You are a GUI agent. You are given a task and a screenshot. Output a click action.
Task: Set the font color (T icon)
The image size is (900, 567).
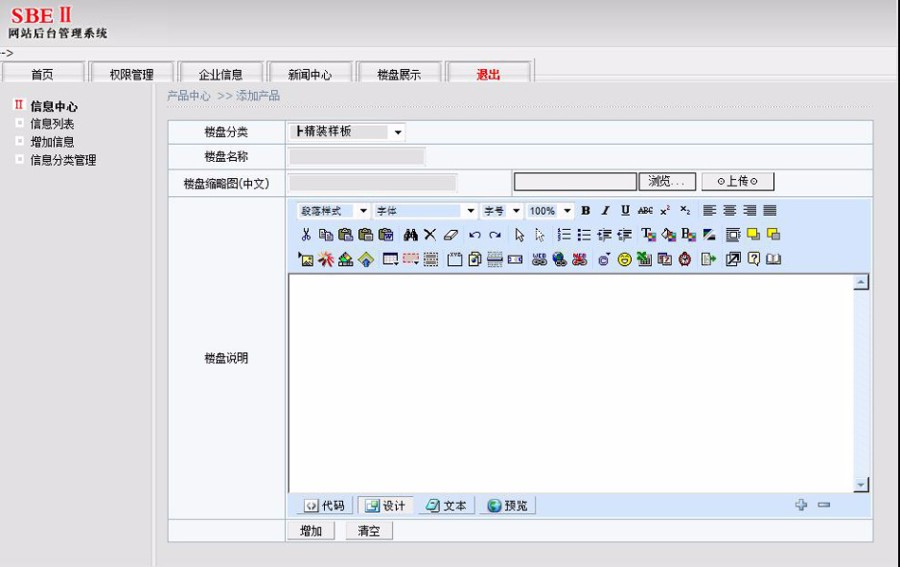point(648,235)
